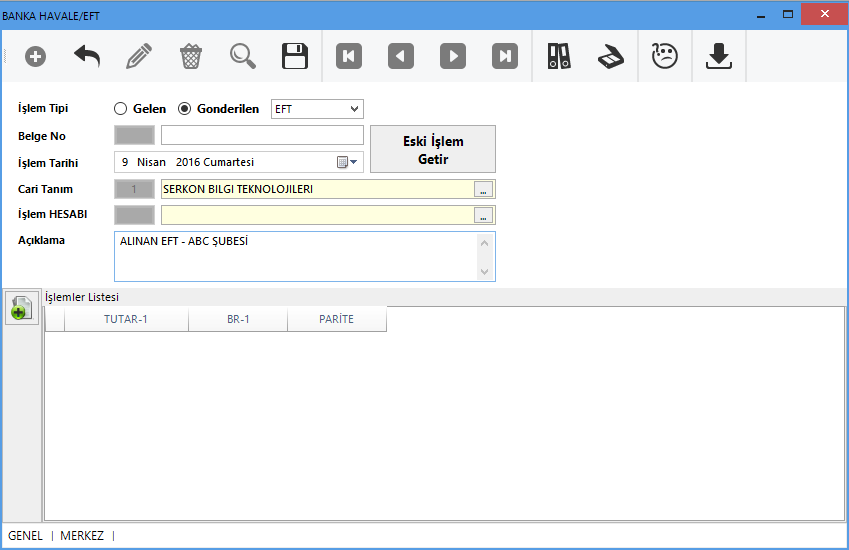Screen dimensions: 849x550
Task: Click the undo arrow icon in toolbar
Action: pyautogui.click(x=87, y=57)
